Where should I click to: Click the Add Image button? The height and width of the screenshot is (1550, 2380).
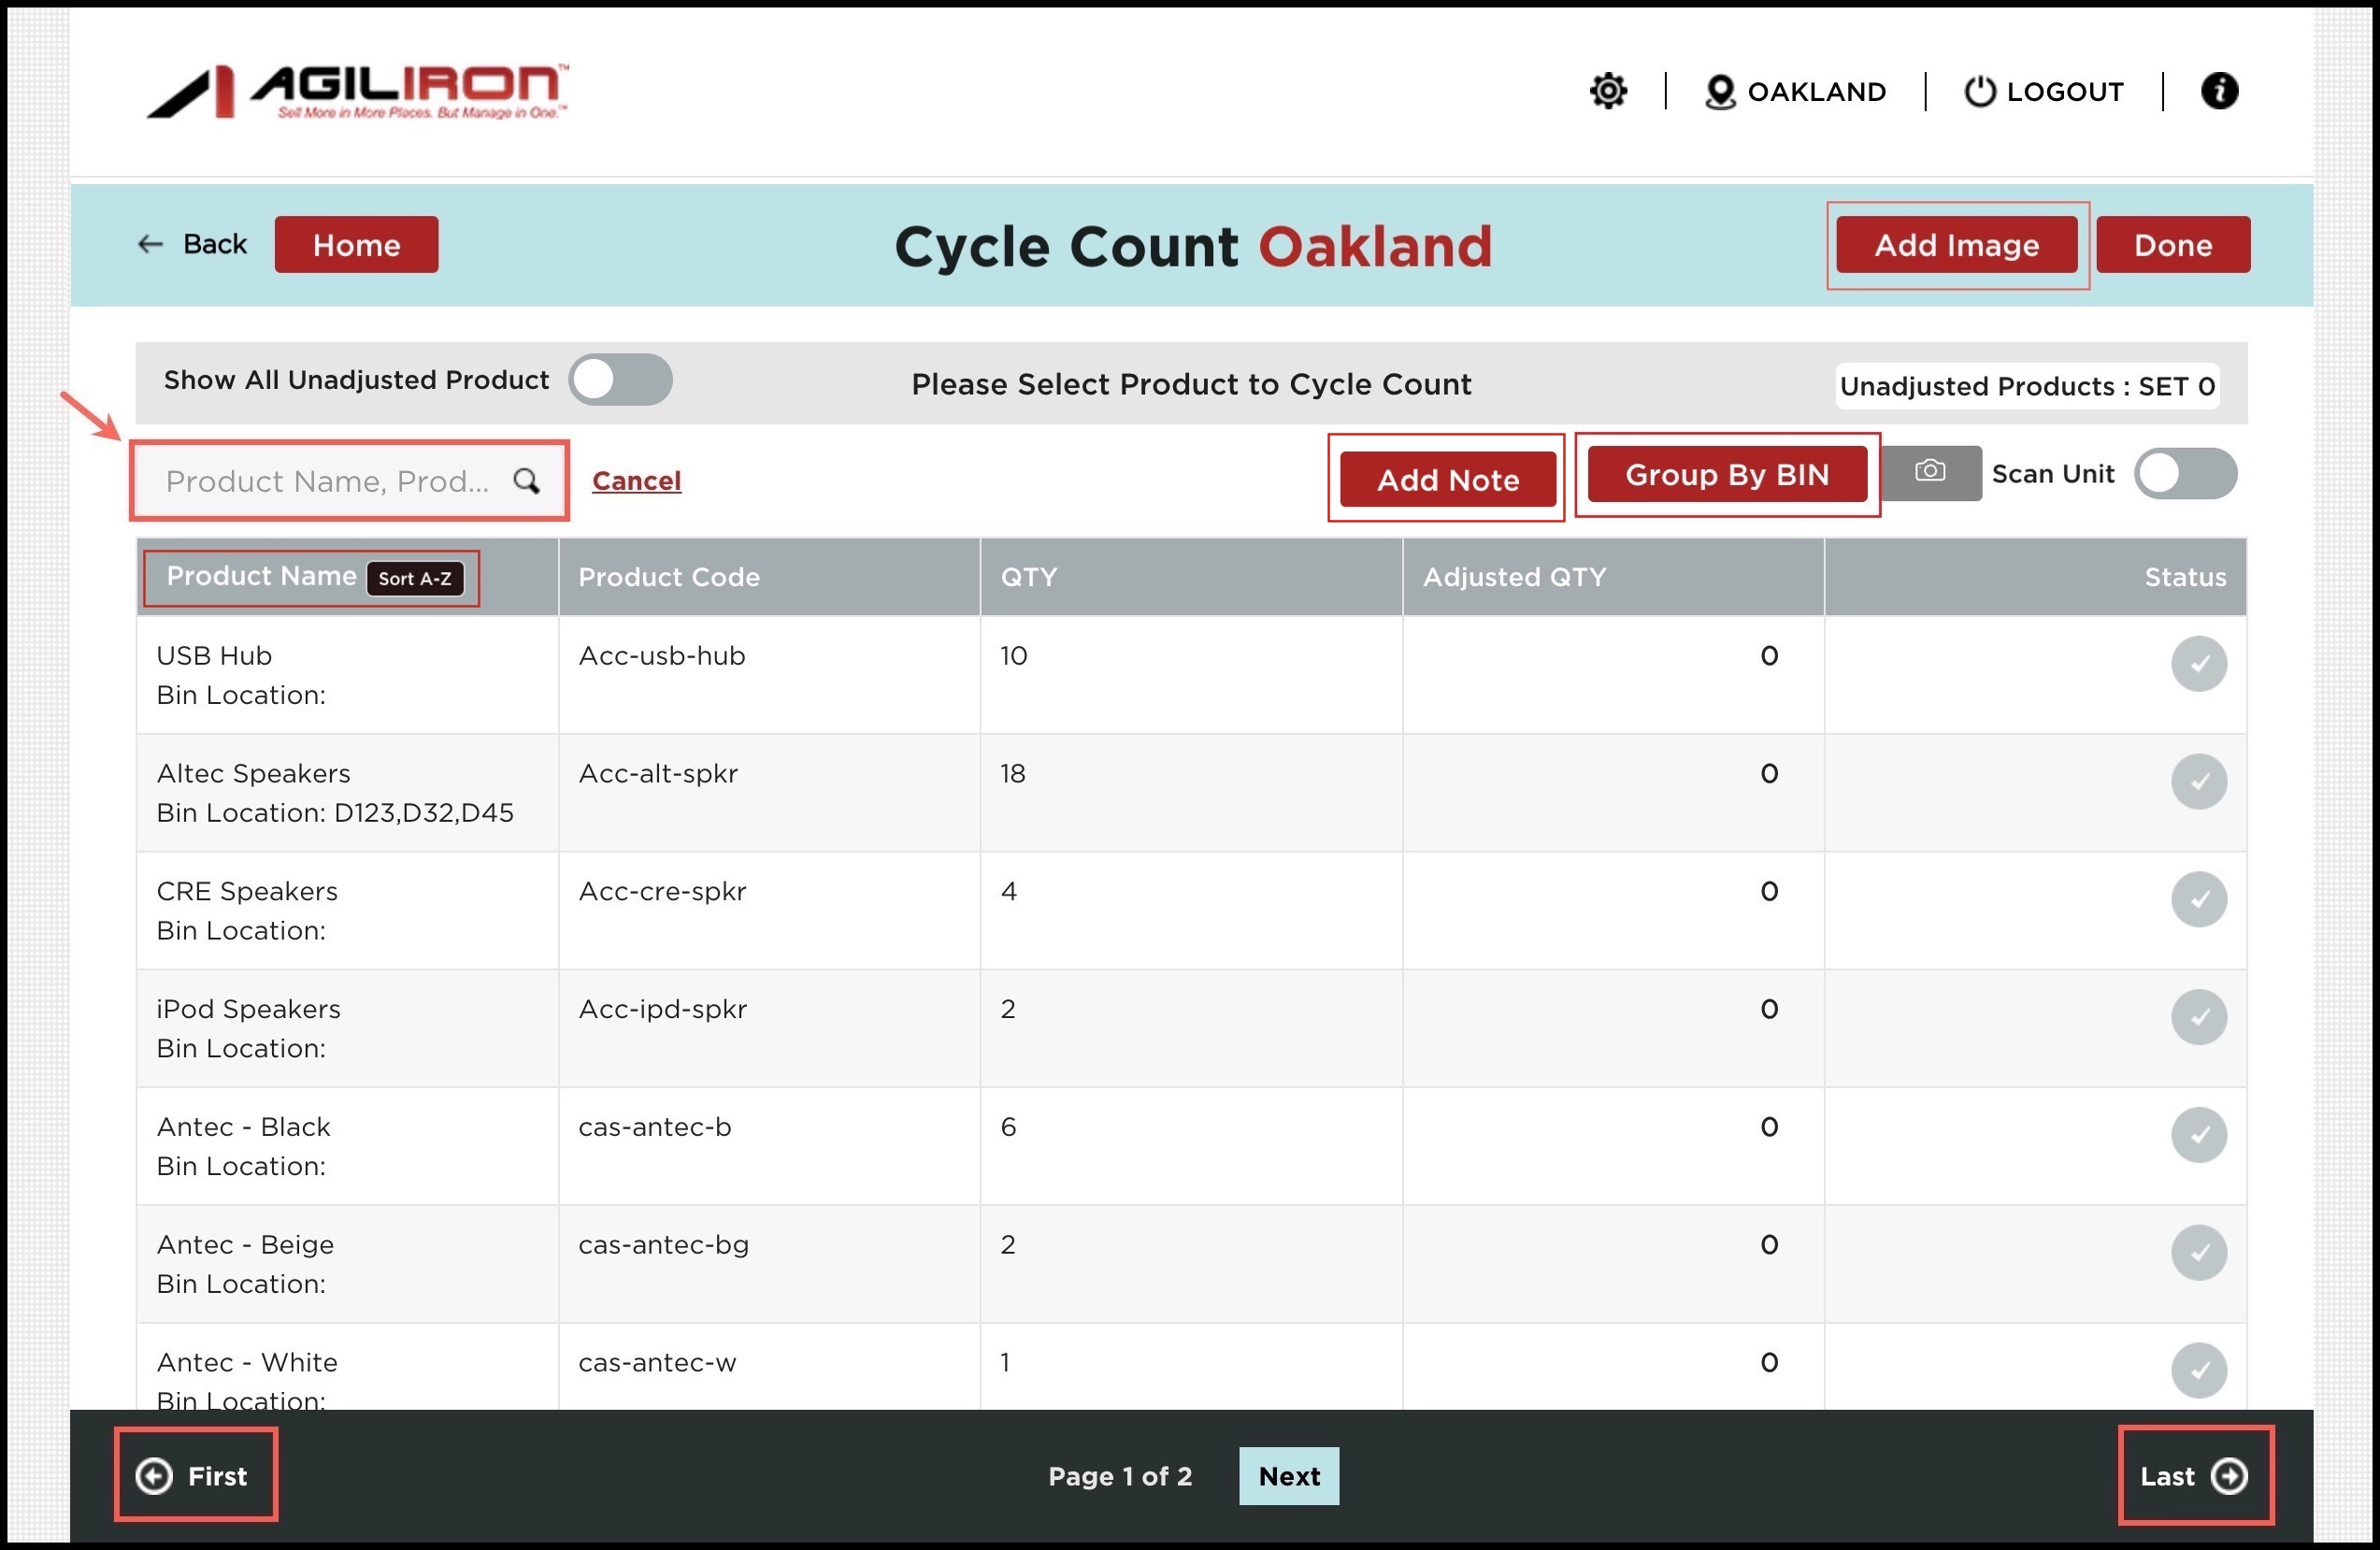[x=1955, y=245]
